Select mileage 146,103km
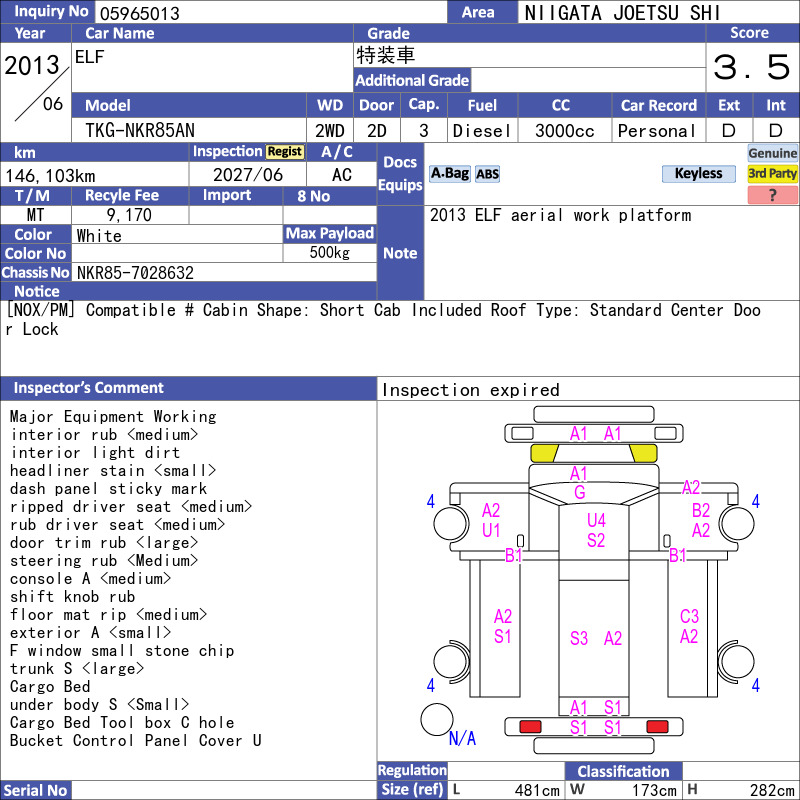The height and width of the screenshot is (800, 800). 50,176
